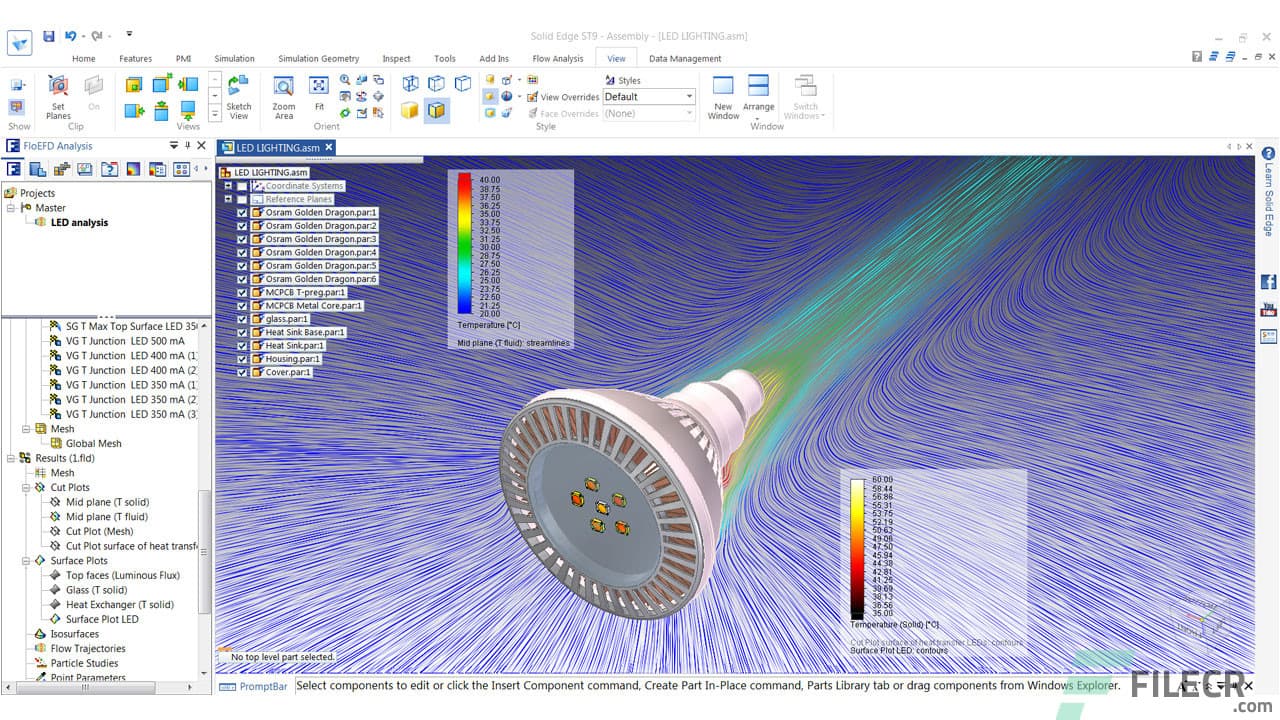The width and height of the screenshot is (1280, 720).
Task: Collapse the Surface Plots tree node
Action: click(27, 561)
